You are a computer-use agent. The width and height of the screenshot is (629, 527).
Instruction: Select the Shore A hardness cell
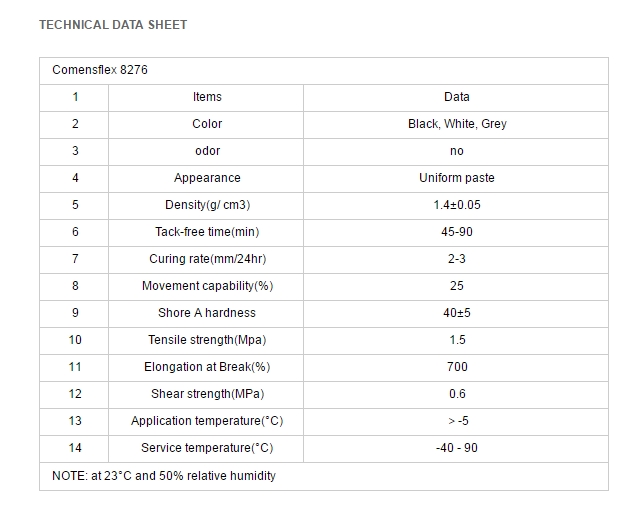coord(207,313)
